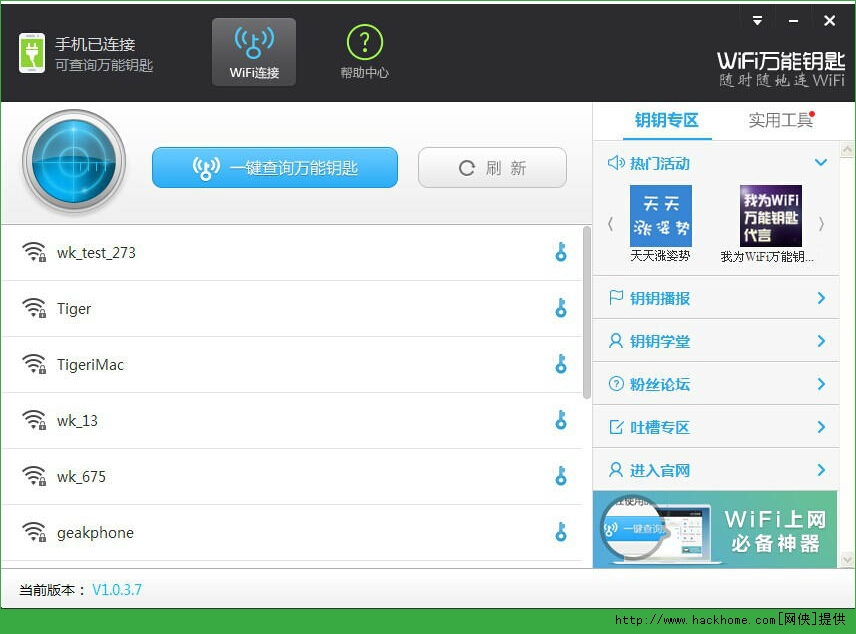Click the WiFi万能钥匙 logo
The height and width of the screenshot is (634, 856).
pyautogui.click(x=781, y=69)
